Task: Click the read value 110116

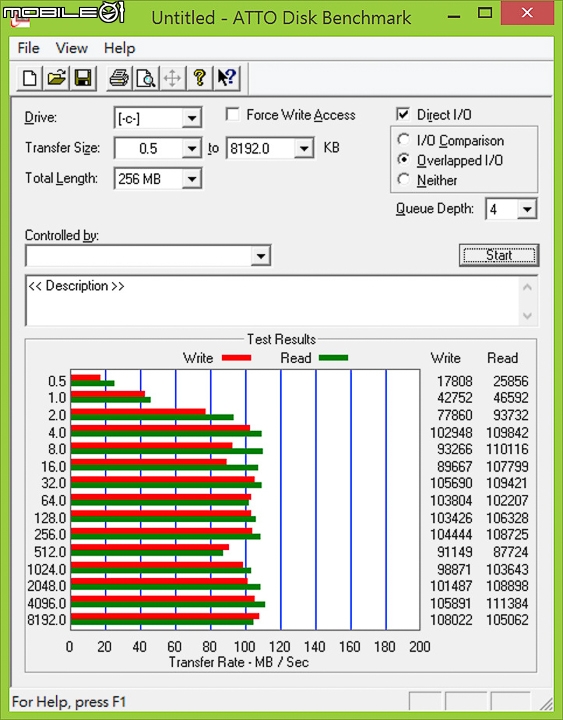Action: tap(507, 449)
